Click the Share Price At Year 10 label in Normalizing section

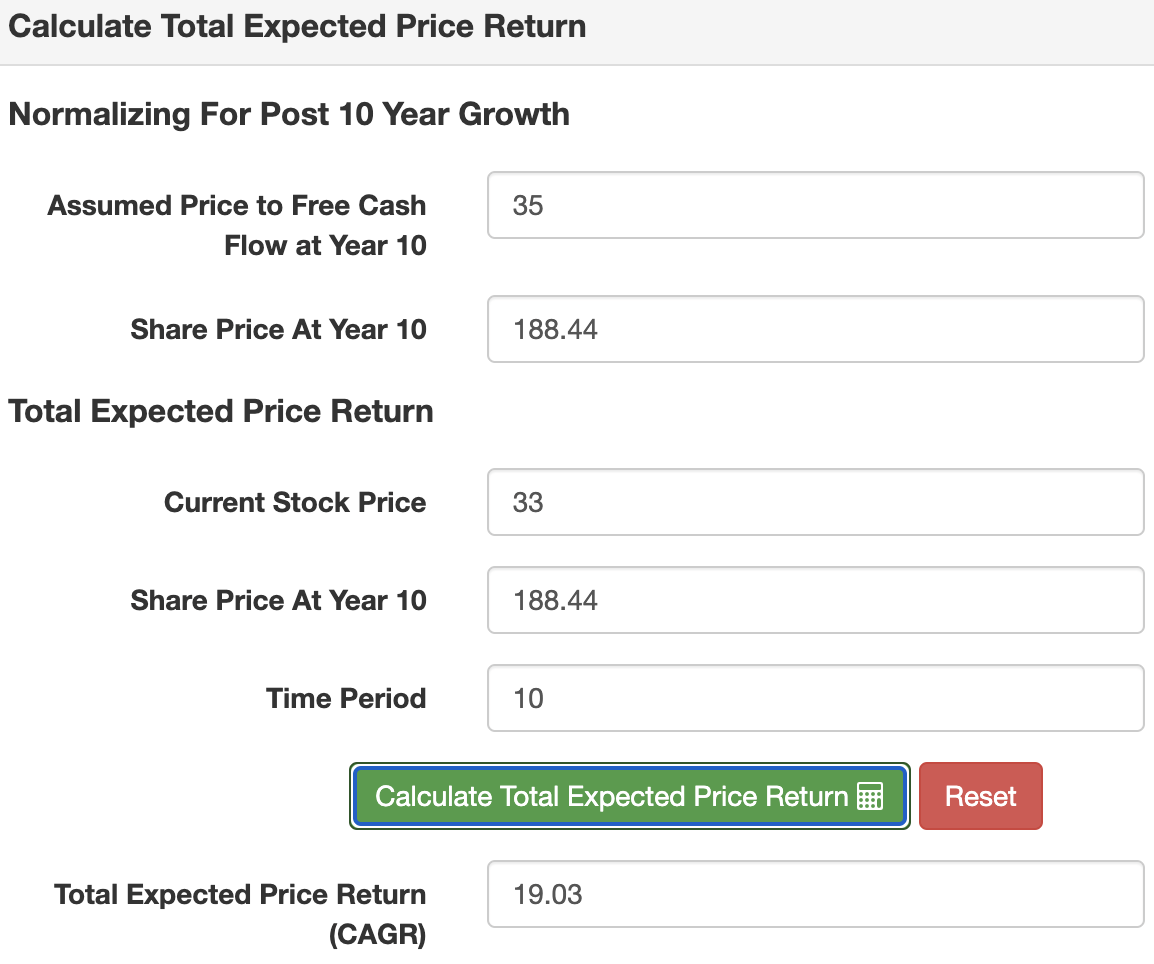click(278, 329)
